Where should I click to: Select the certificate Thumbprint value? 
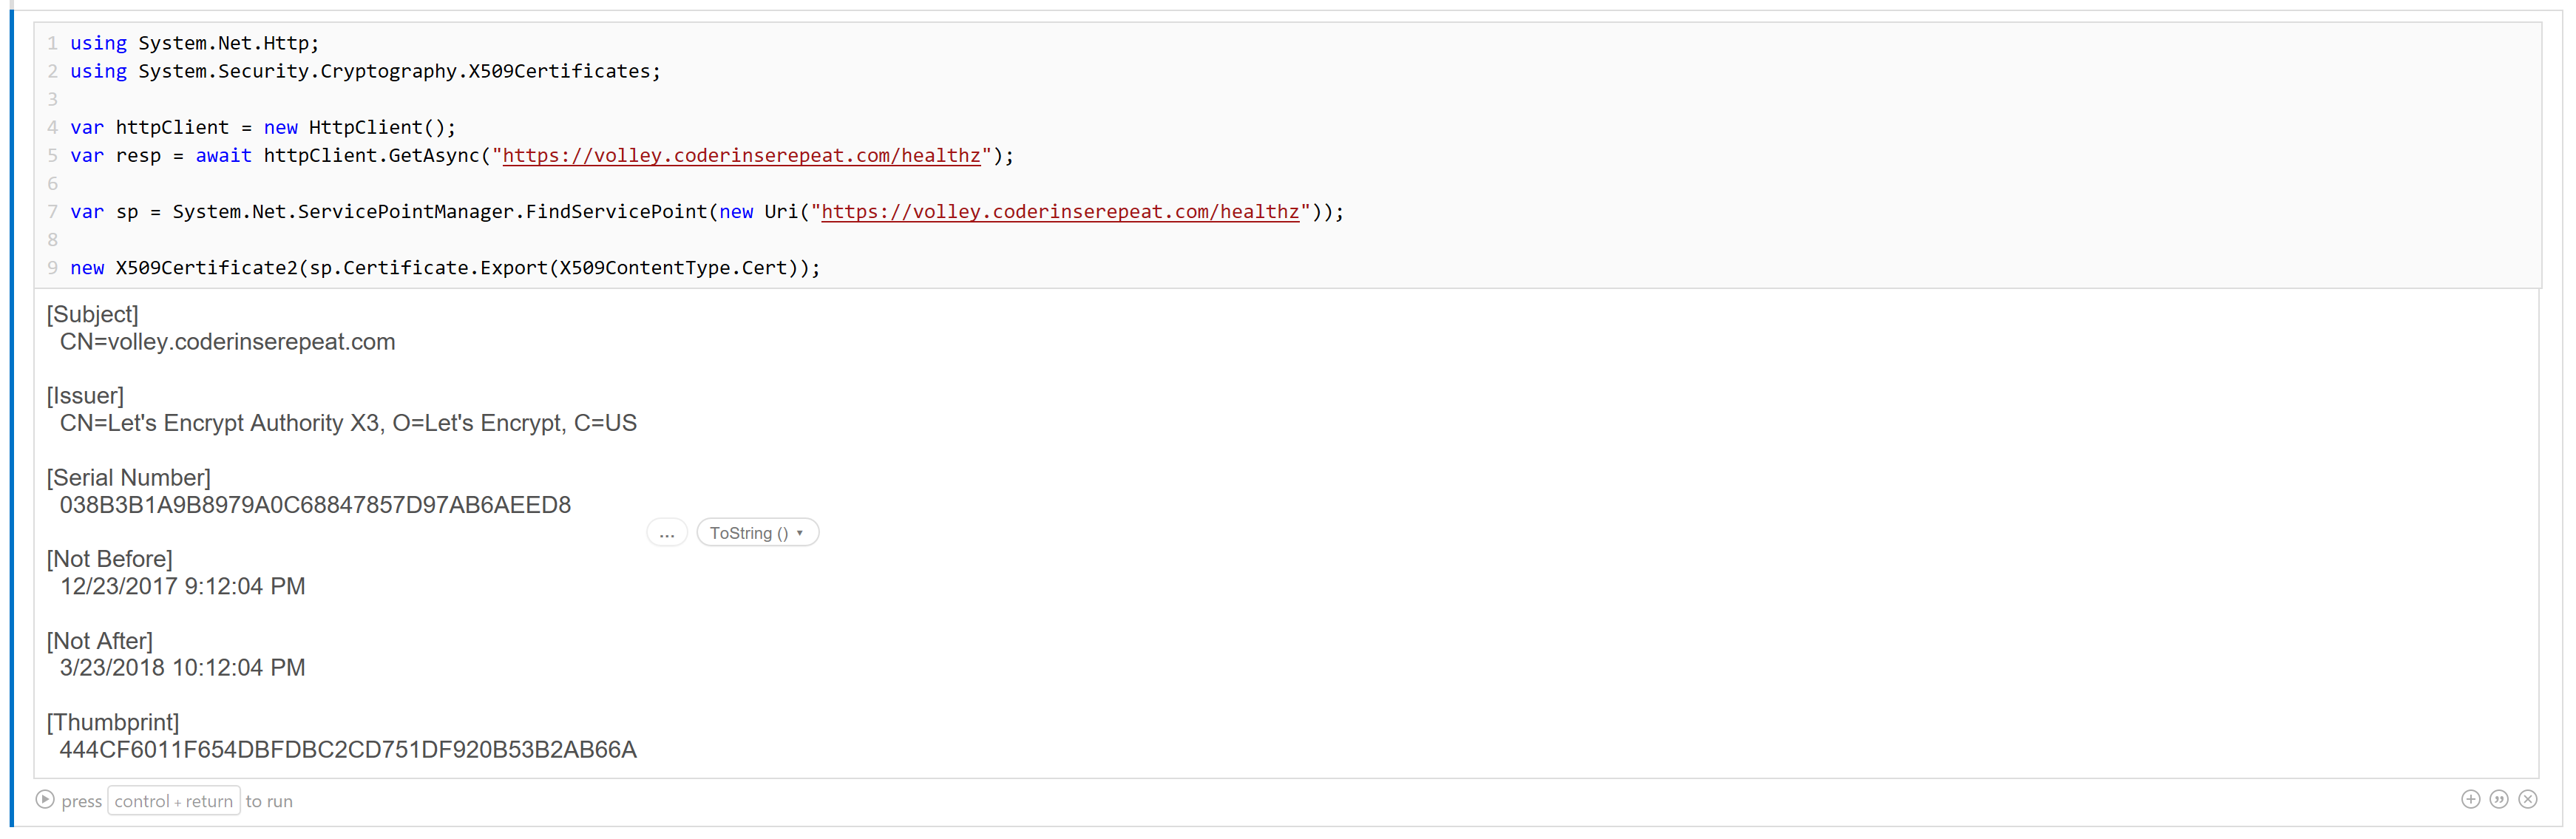pos(347,749)
